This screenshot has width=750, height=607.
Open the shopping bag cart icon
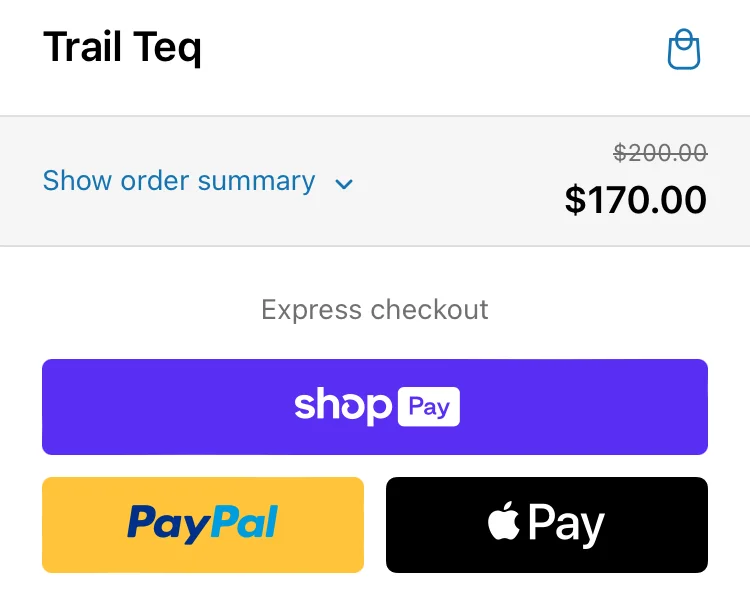(x=684, y=50)
